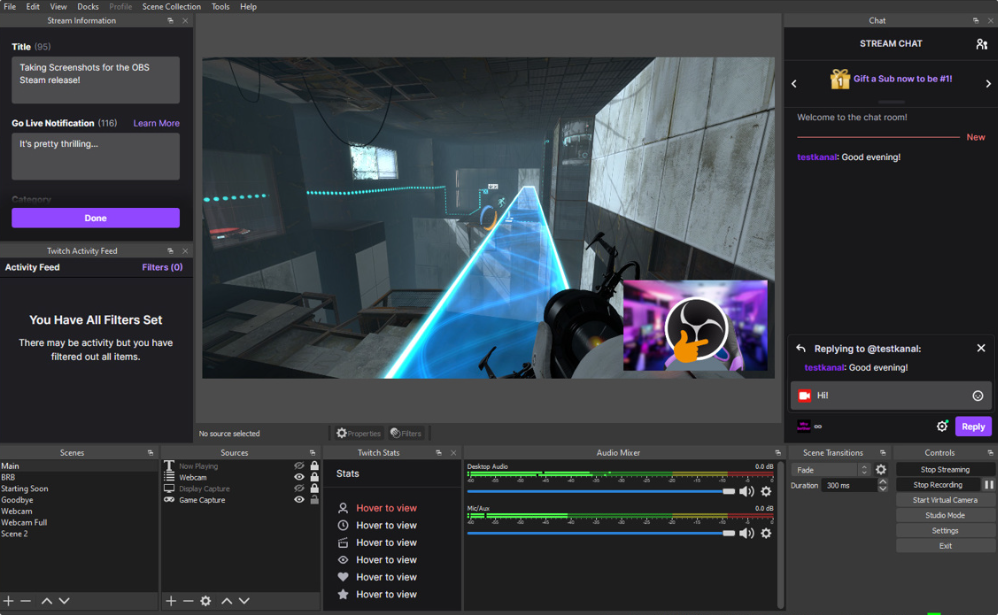Show next chat banner with right arrow
The height and width of the screenshot is (615, 998).
988,83
